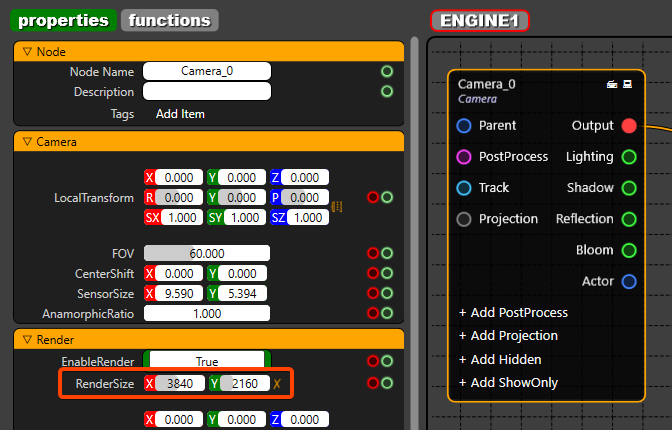Click the orange X beside RenderSize
672x430 pixels.
pos(277,383)
